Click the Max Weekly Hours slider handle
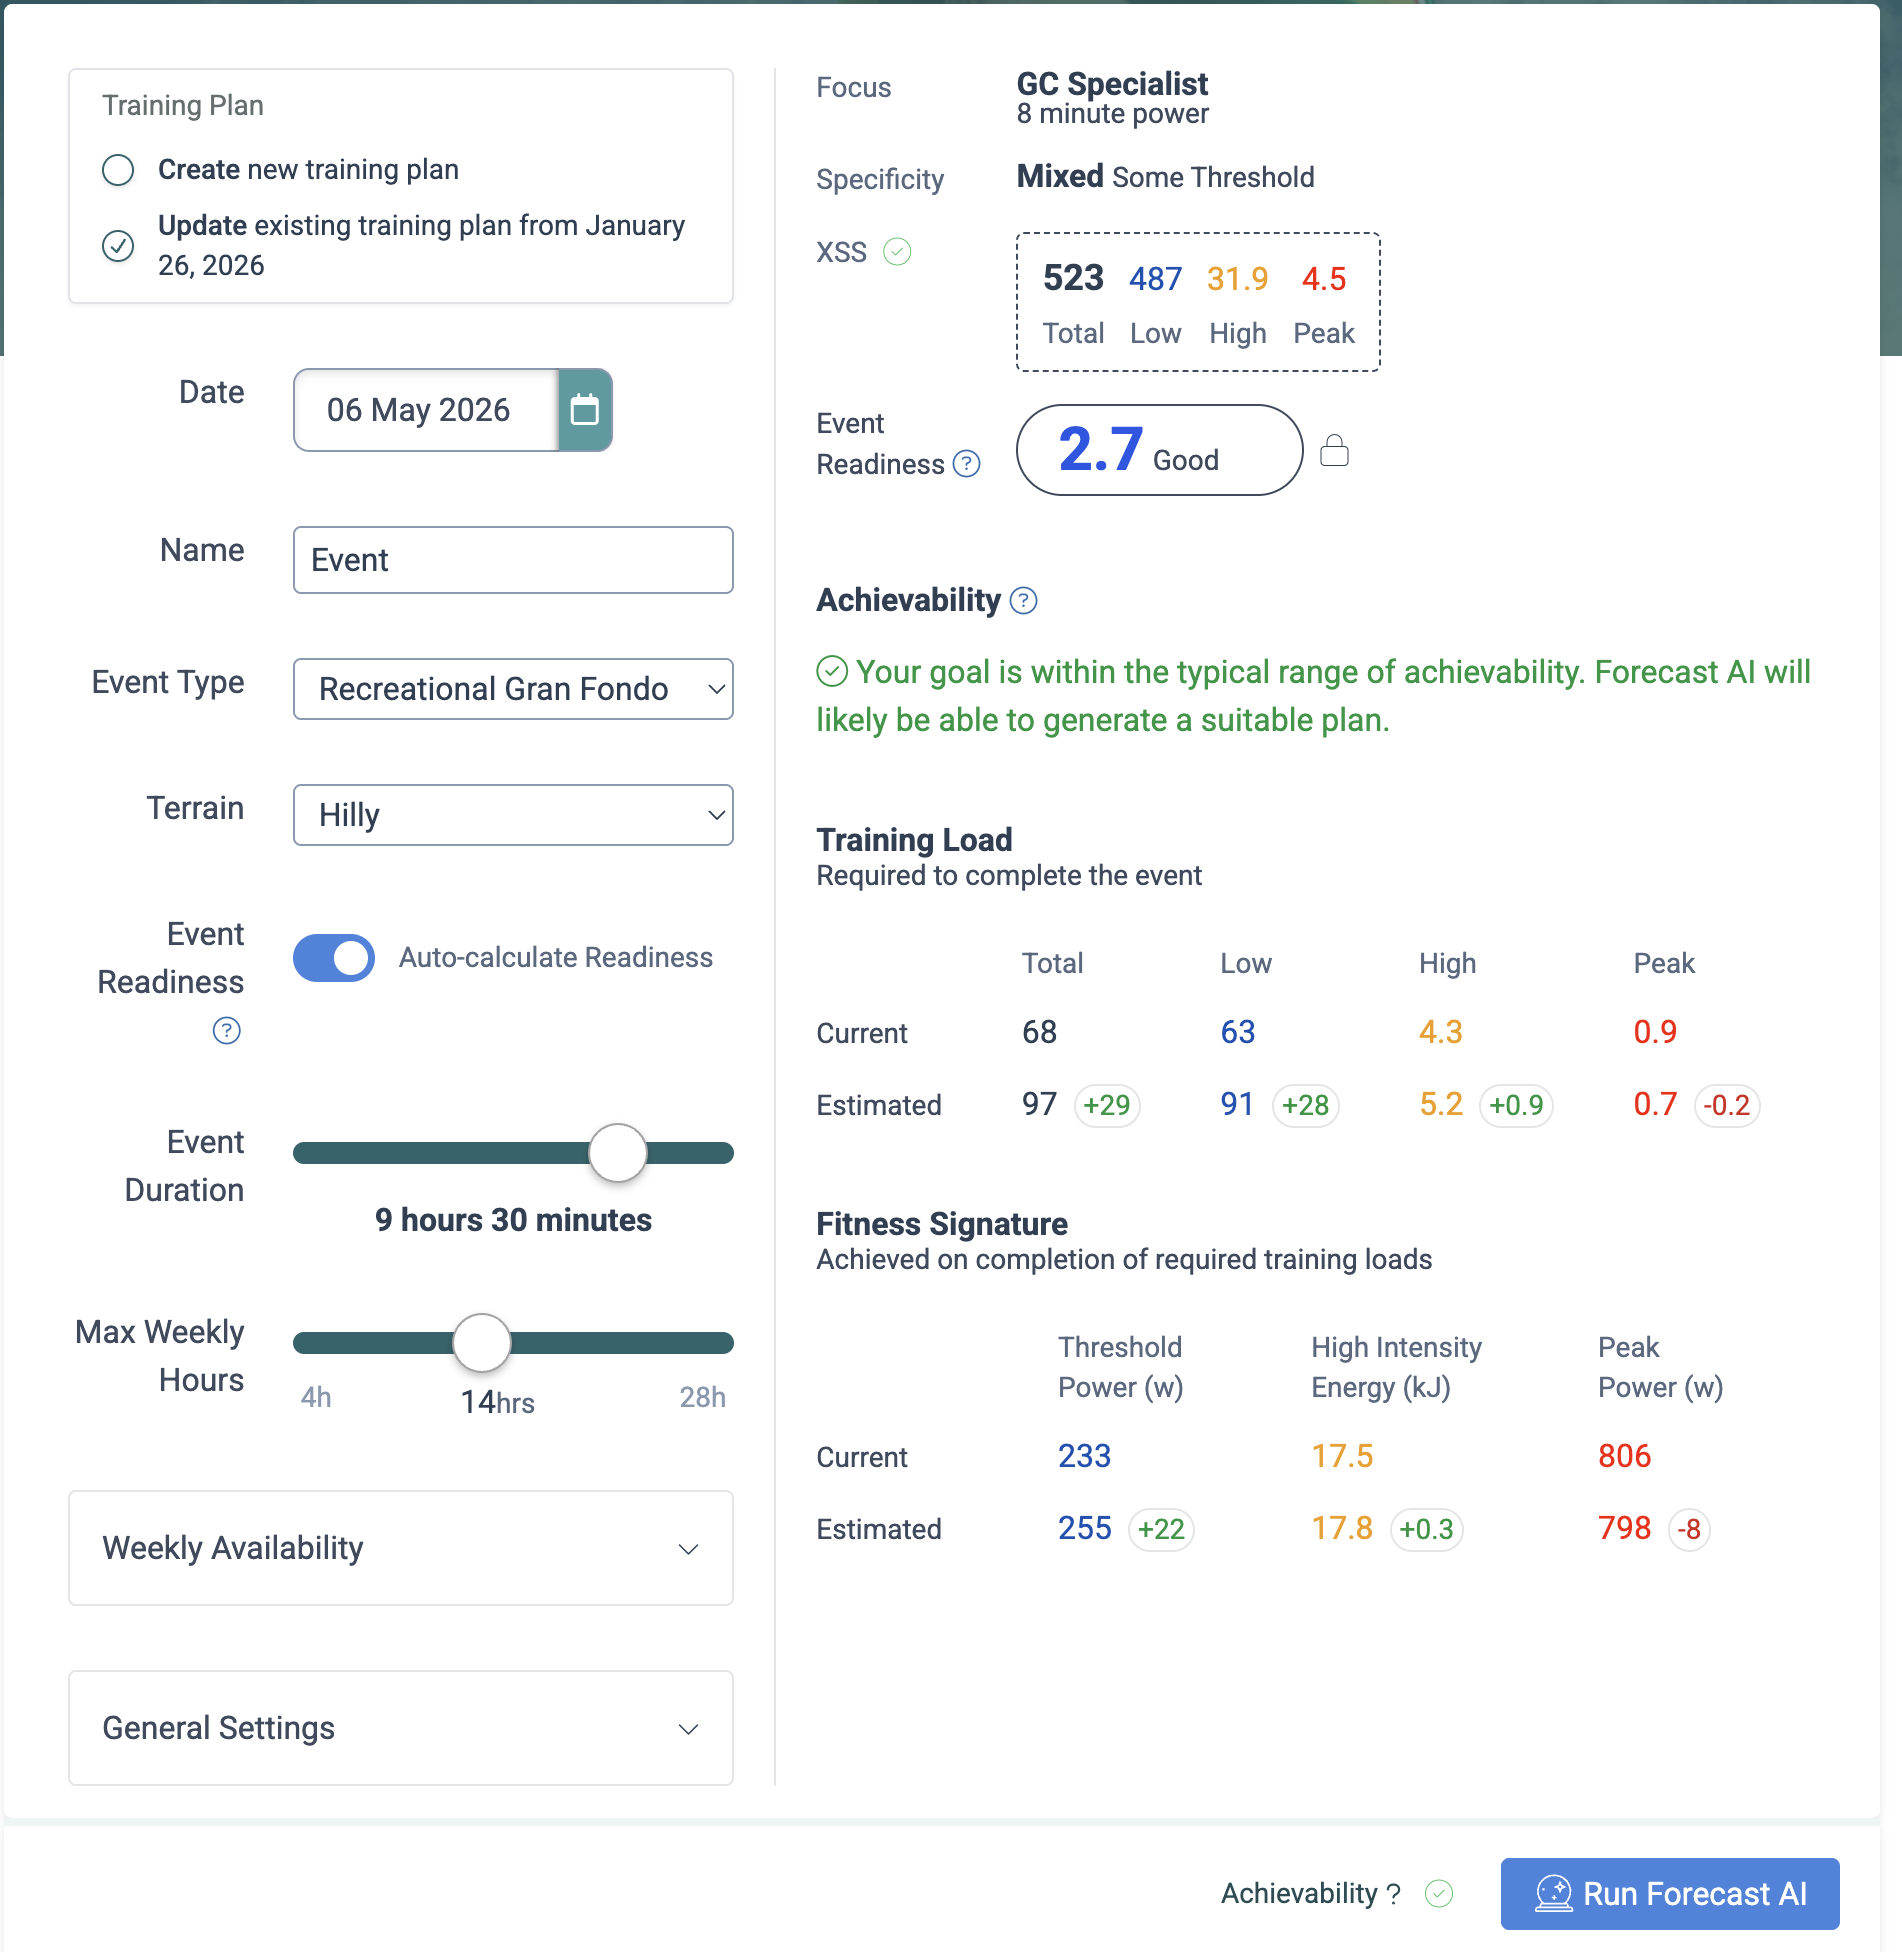 pos(482,1343)
